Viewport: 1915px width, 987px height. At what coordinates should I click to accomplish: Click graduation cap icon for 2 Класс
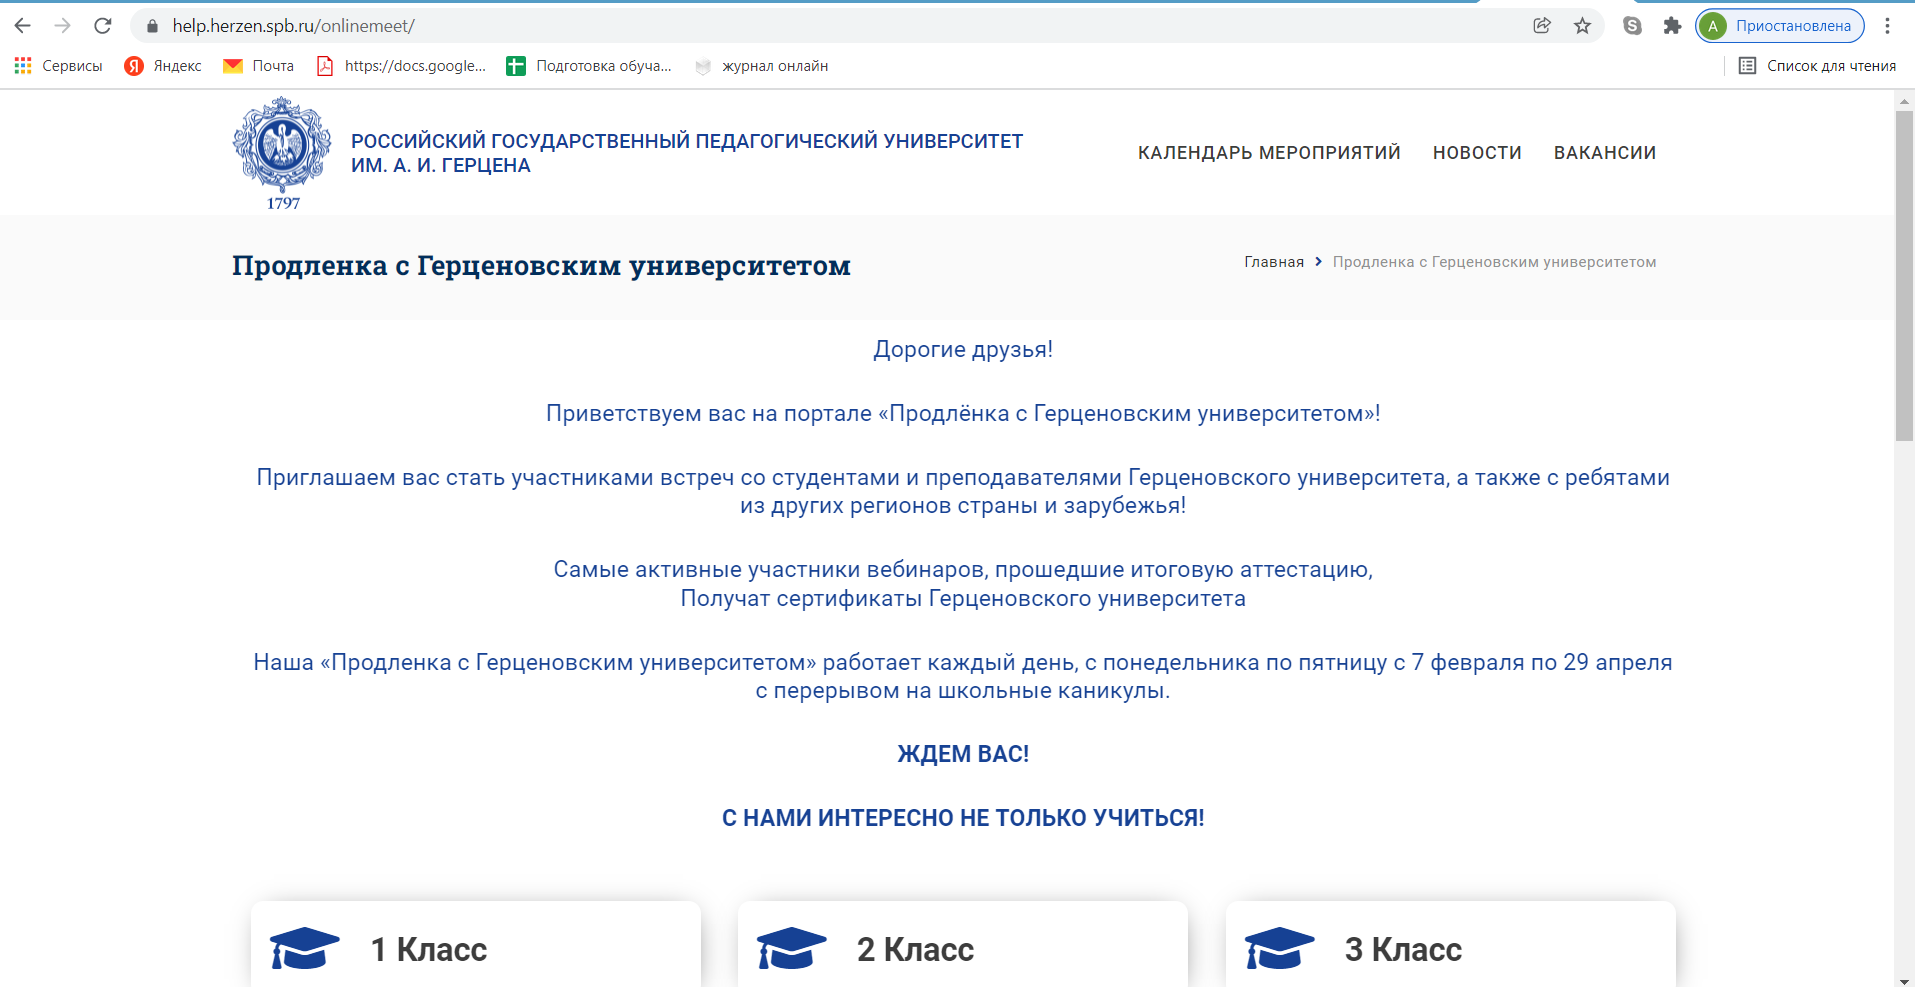[x=791, y=948]
